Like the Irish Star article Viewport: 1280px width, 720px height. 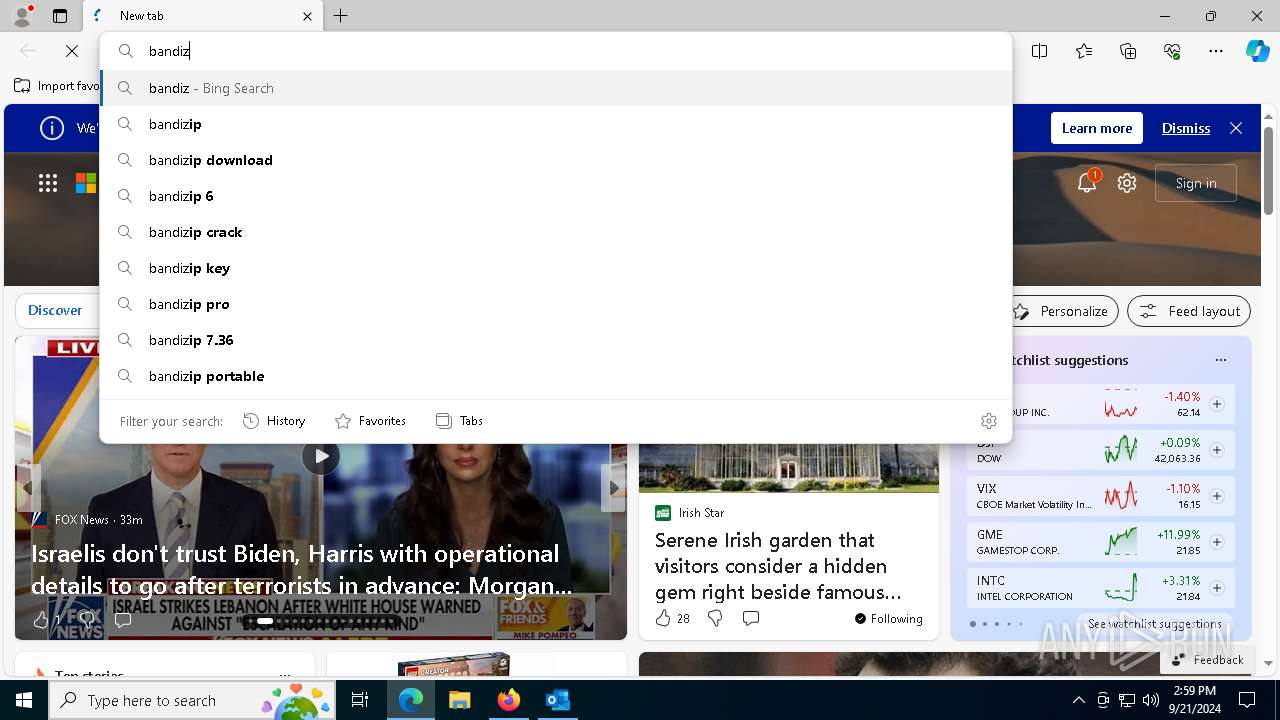(663, 619)
